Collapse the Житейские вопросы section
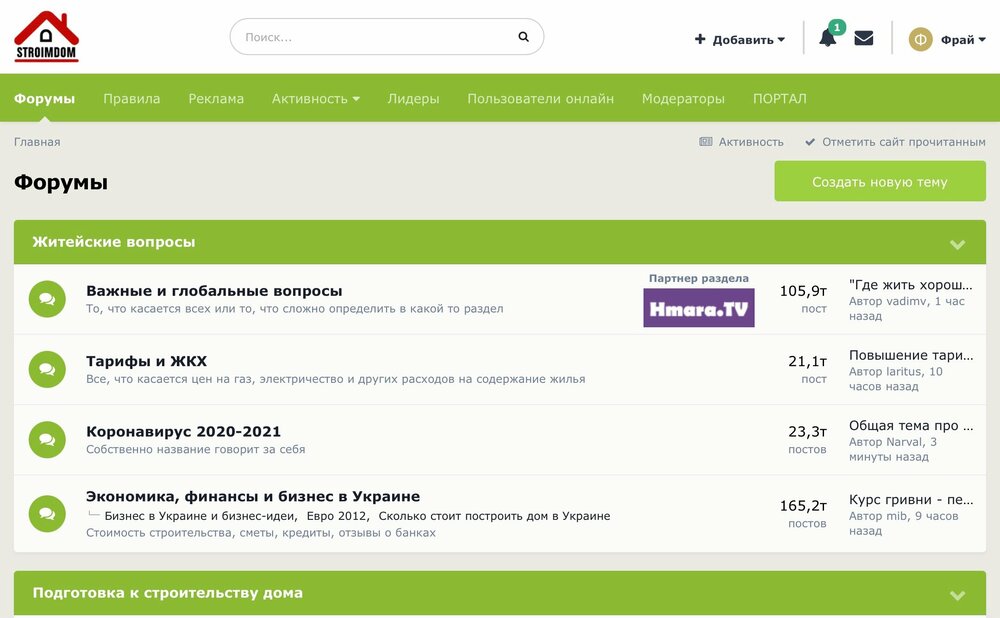 (x=957, y=244)
